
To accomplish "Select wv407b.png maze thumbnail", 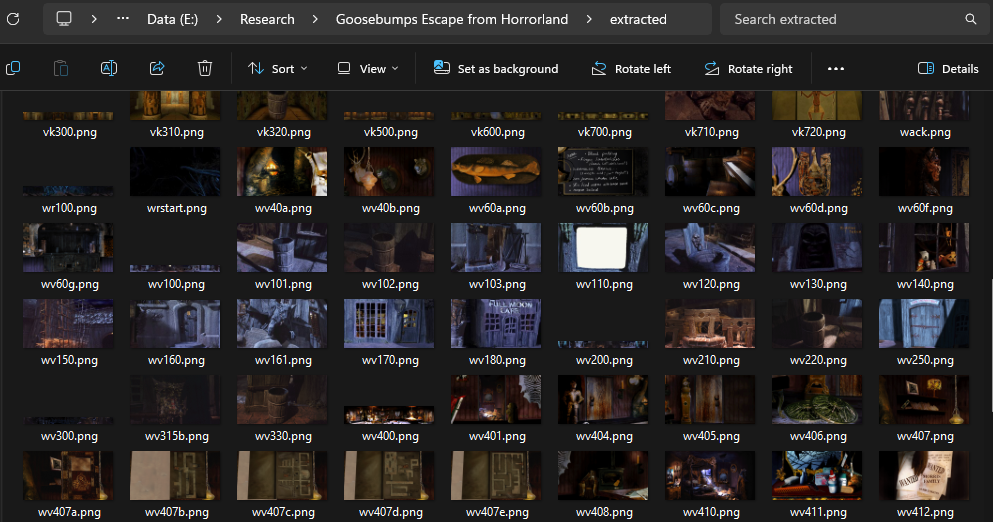I will coord(175,476).
